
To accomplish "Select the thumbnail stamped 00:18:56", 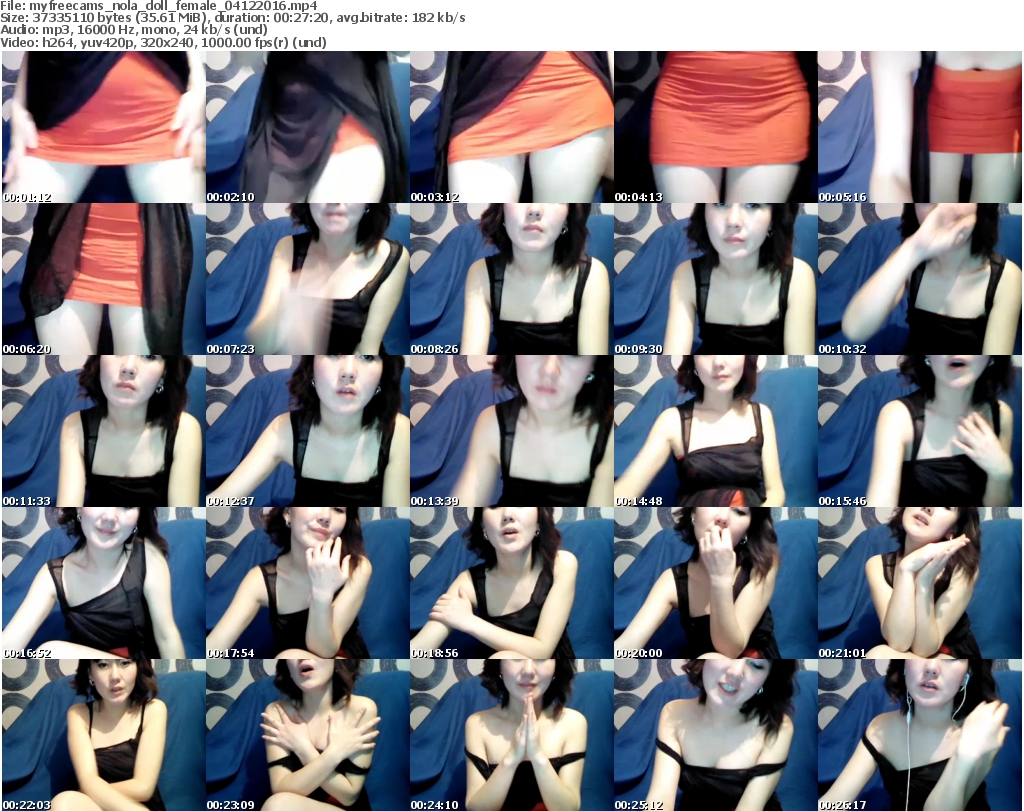I will 511,583.
